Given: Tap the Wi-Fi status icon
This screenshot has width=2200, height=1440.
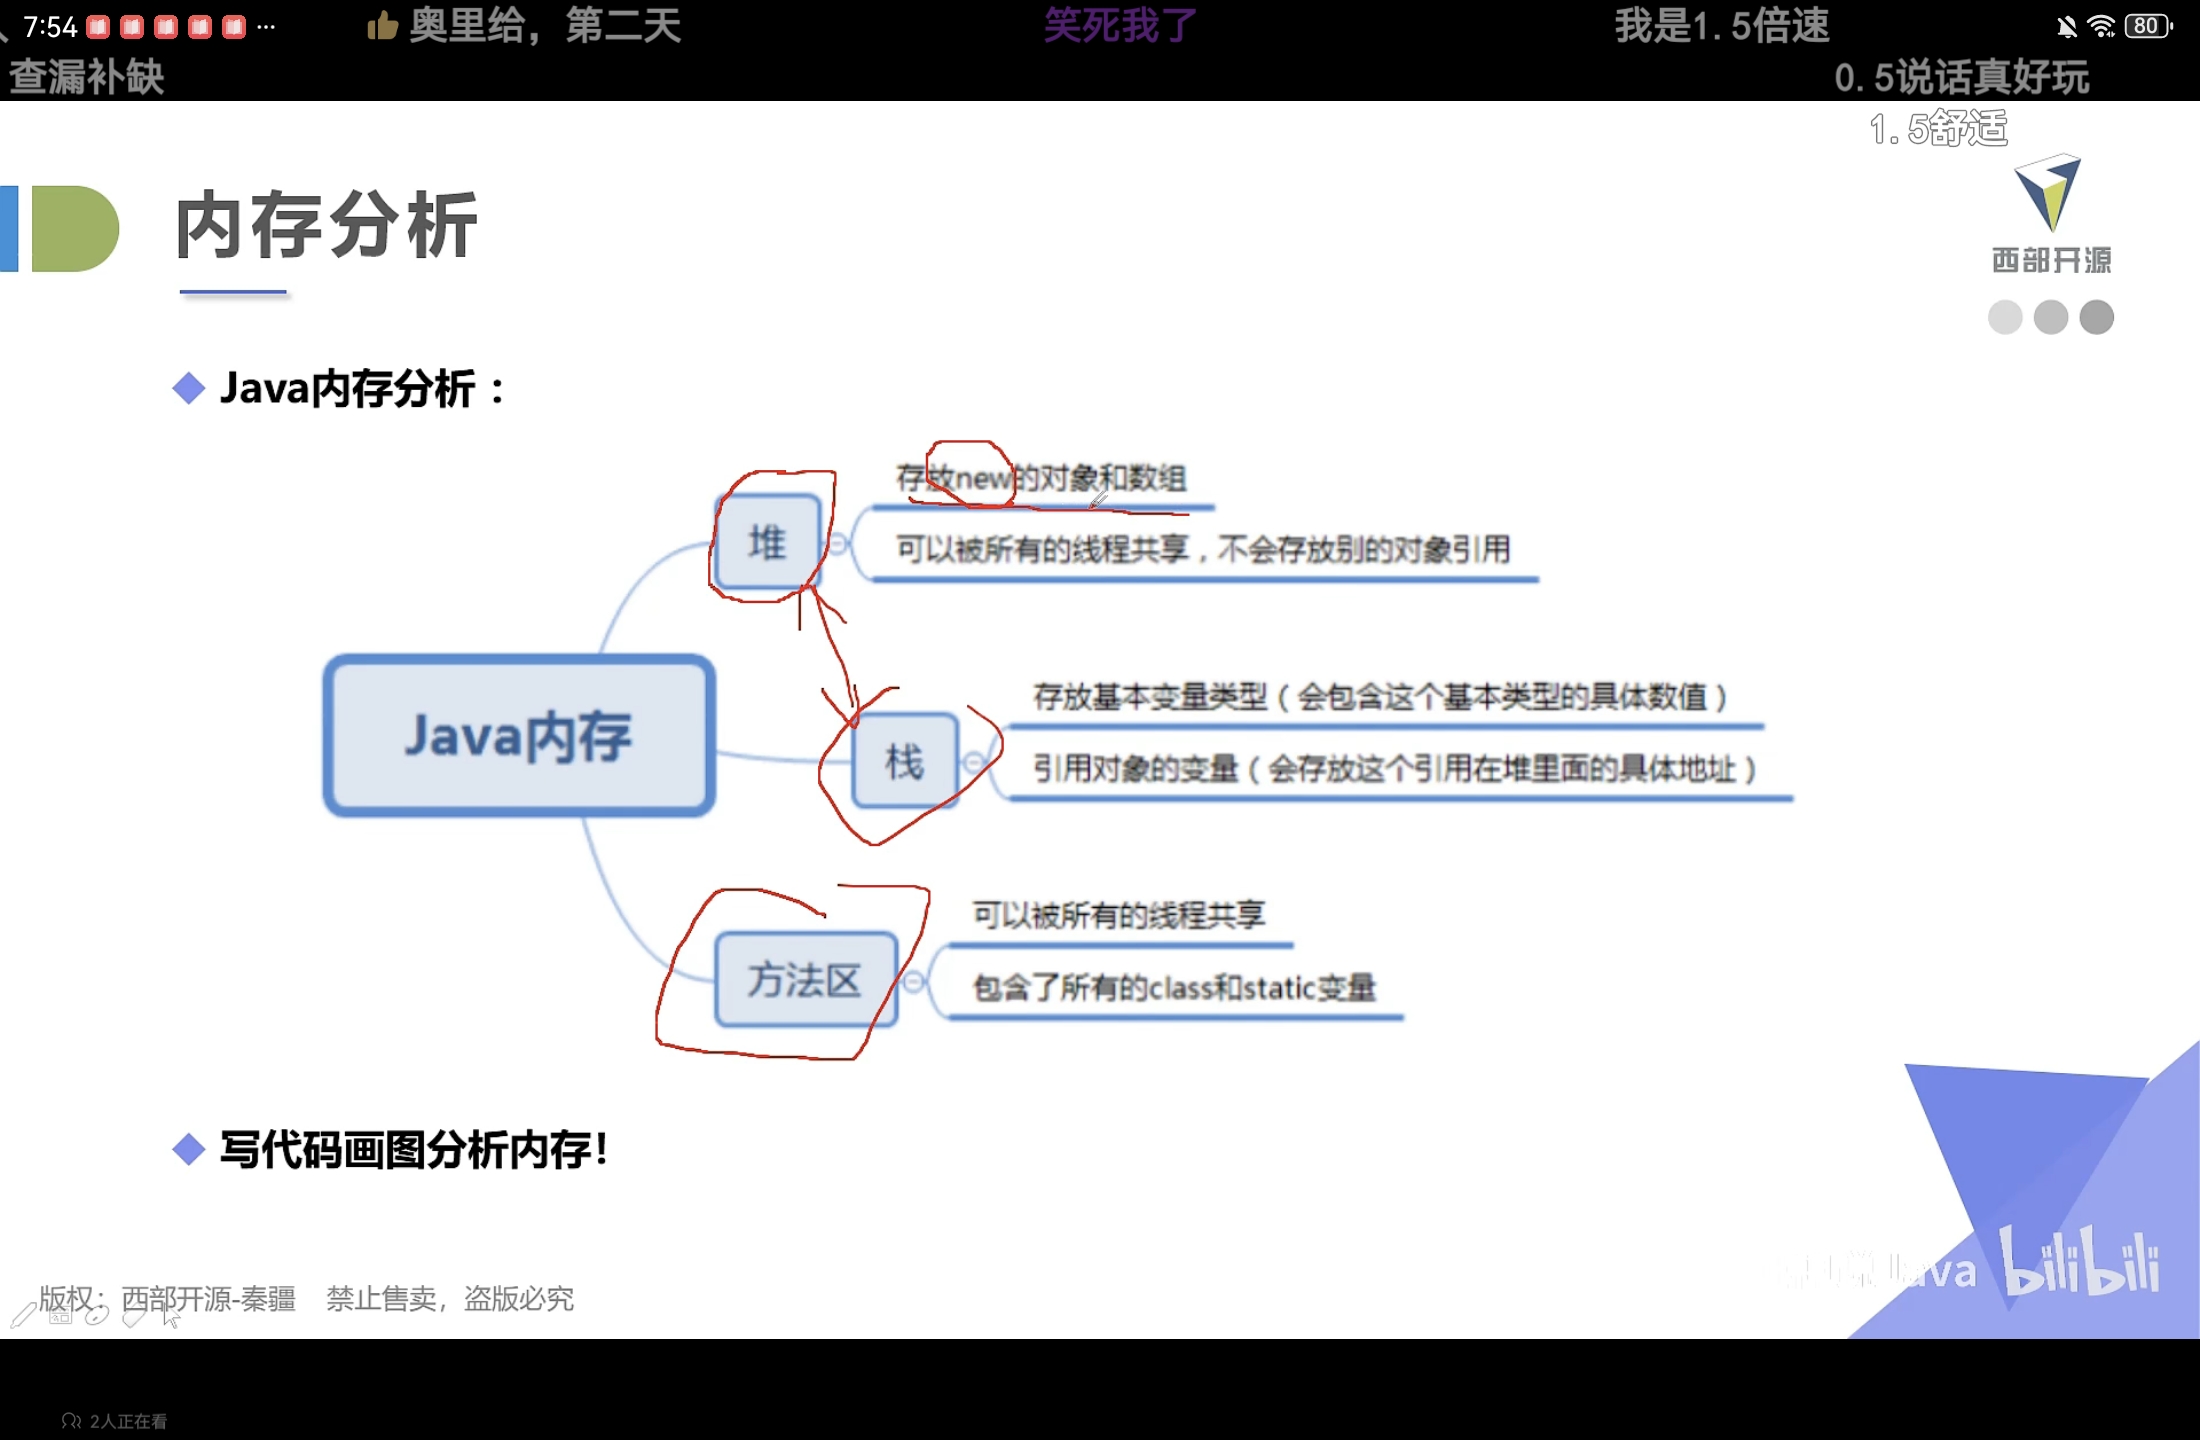Looking at the screenshot, I should tap(2102, 27).
